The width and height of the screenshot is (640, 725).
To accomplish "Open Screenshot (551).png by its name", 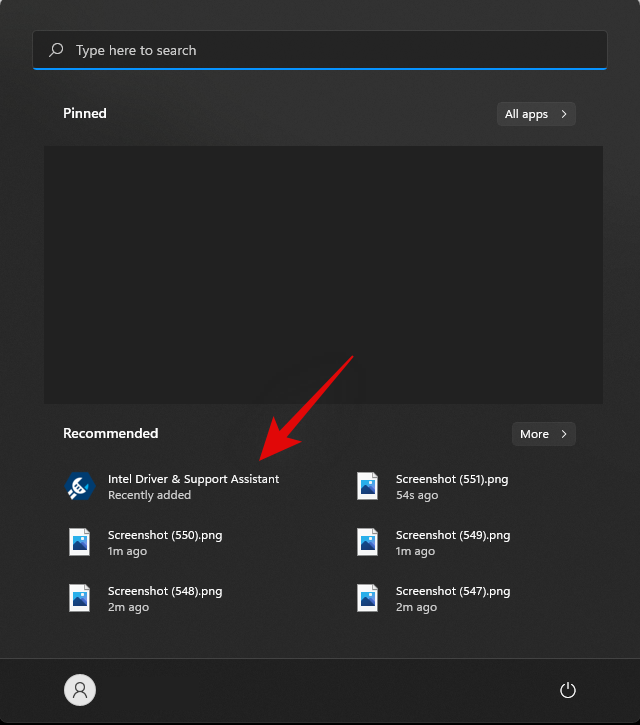I will 452,479.
